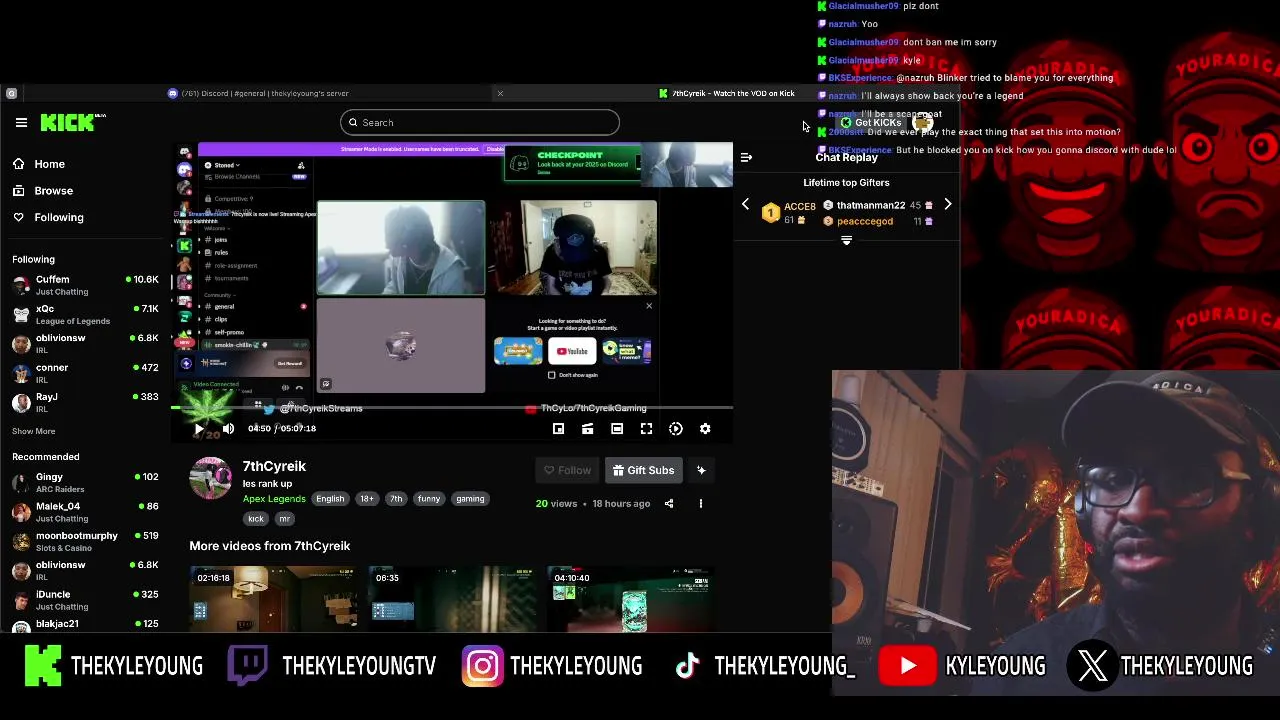The image size is (1280, 720).
Task: Close the Discord browser tab
Action: 500,93
